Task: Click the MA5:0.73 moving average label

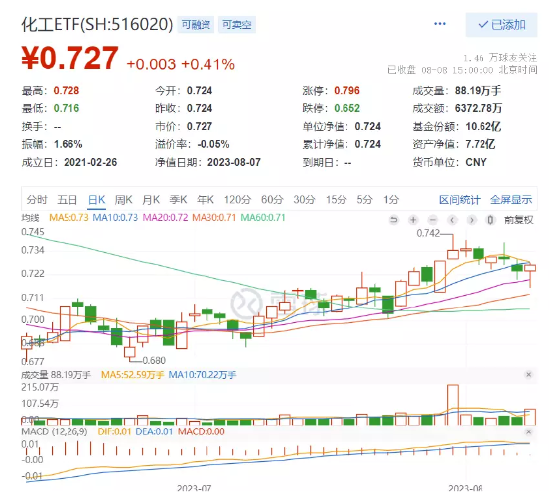Action: point(69,218)
